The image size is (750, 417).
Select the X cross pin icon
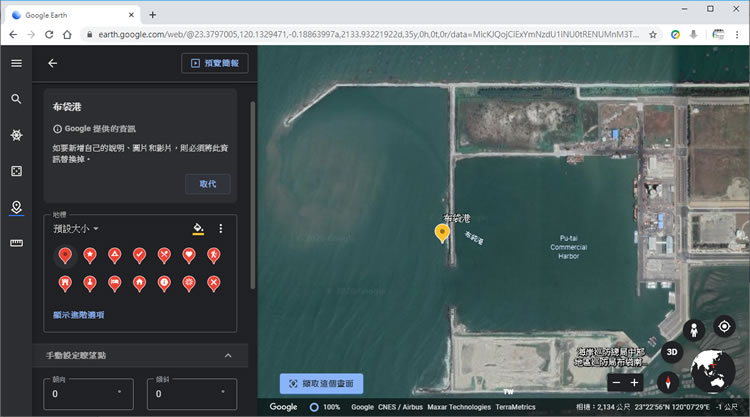[x=214, y=283]
